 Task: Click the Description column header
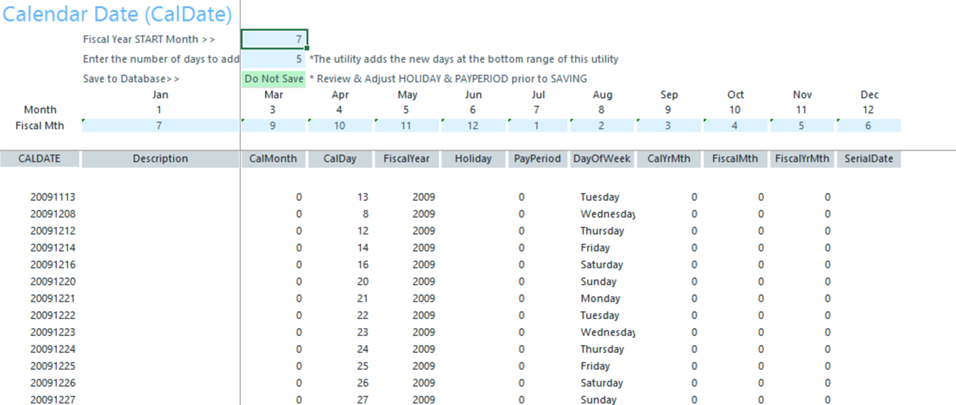(x=160, y=158)
